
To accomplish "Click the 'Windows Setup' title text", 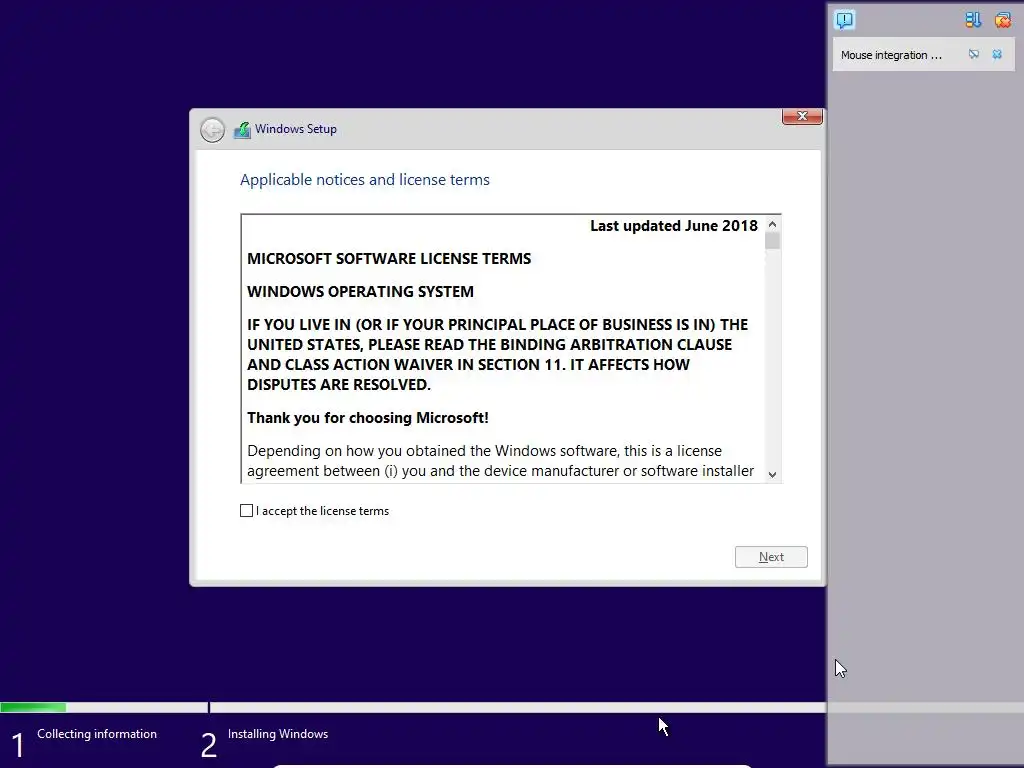I will (x=296, y=129).
